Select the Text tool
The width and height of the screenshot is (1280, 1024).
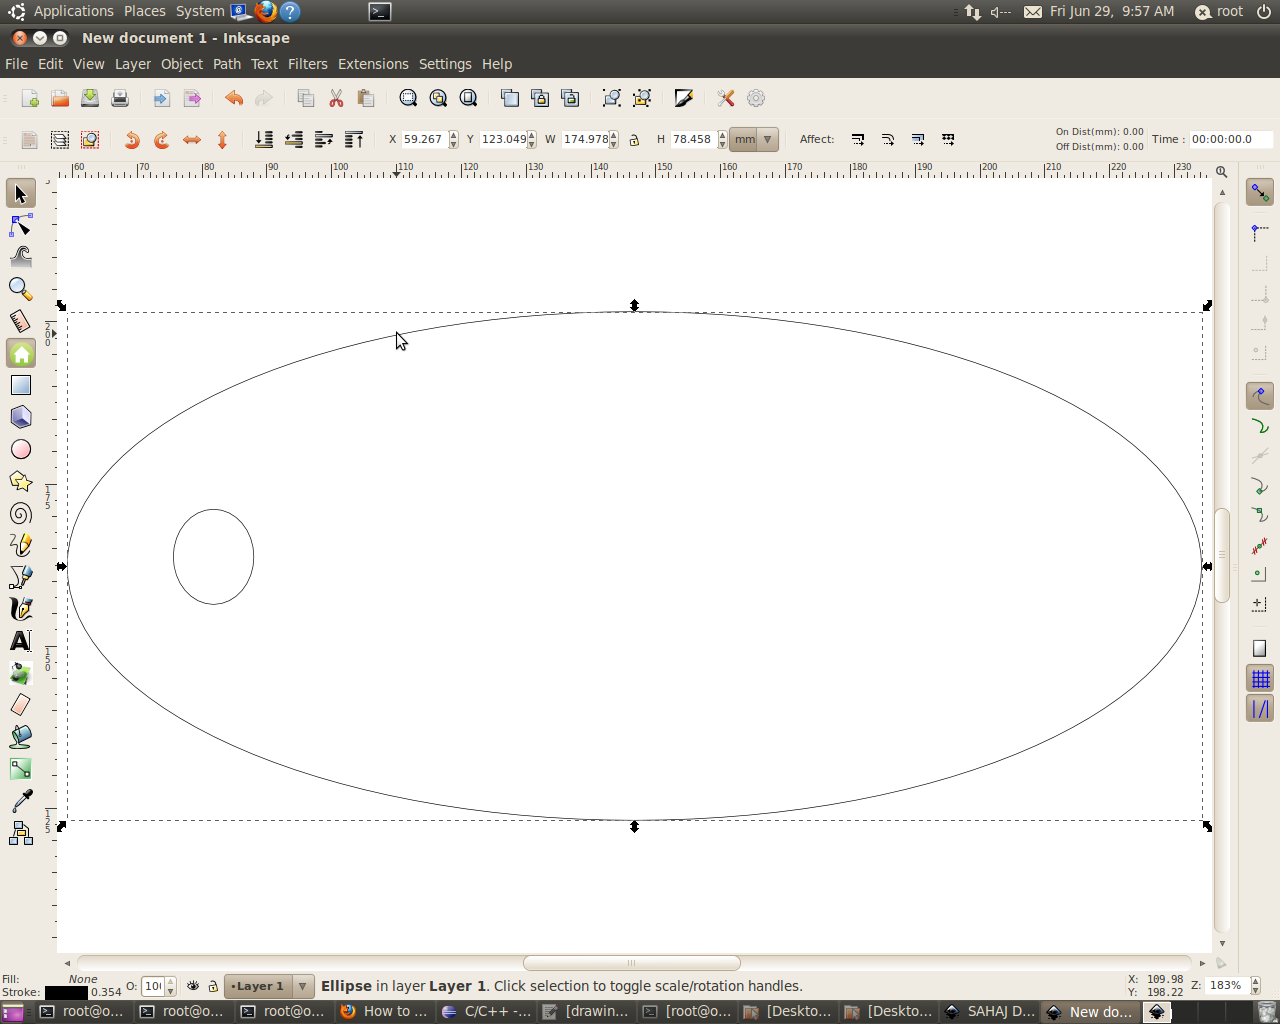(21, 641)
